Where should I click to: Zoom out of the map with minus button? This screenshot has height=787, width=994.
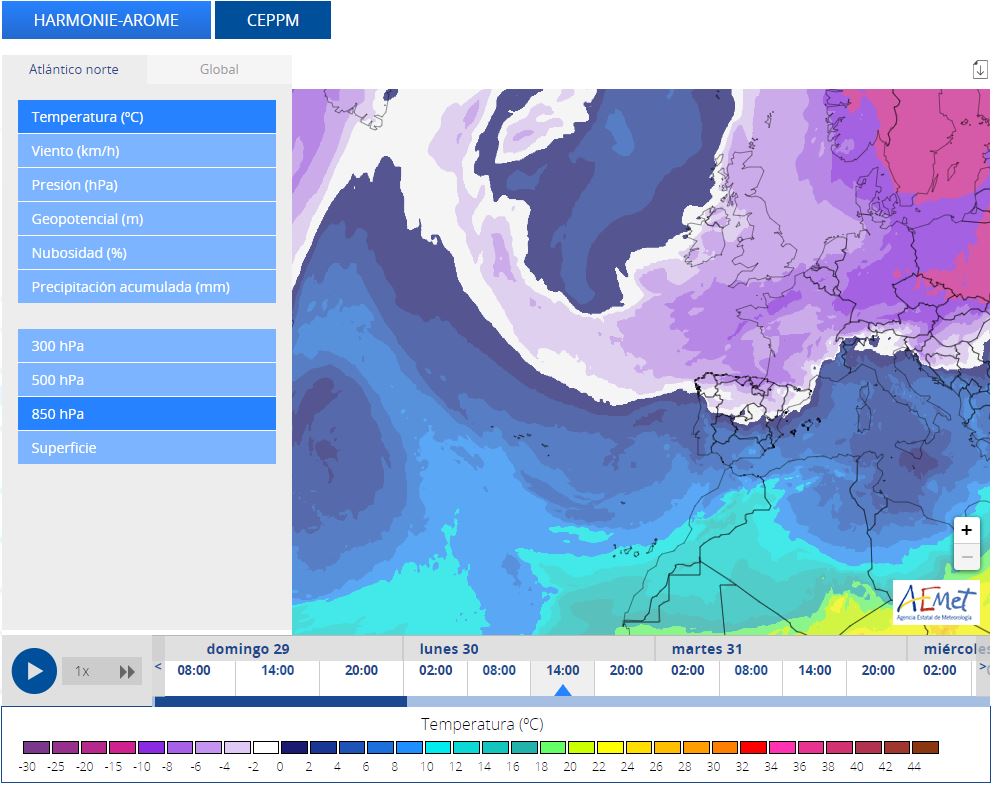tap(966, 557)
